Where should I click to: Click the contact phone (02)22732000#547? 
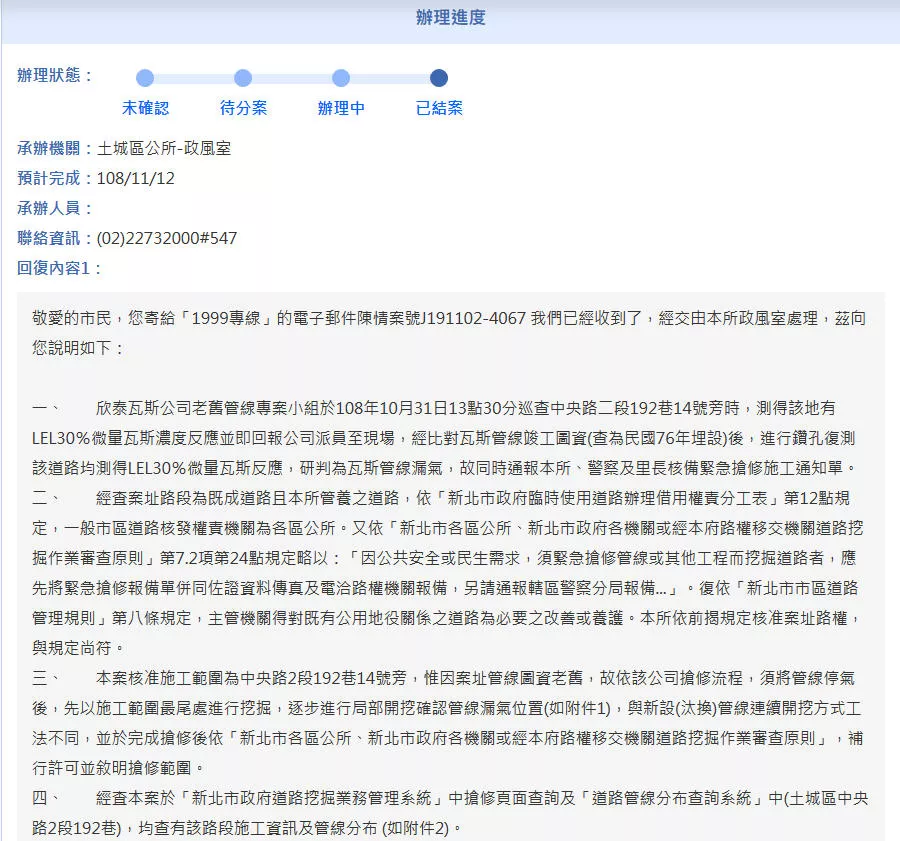166,238
